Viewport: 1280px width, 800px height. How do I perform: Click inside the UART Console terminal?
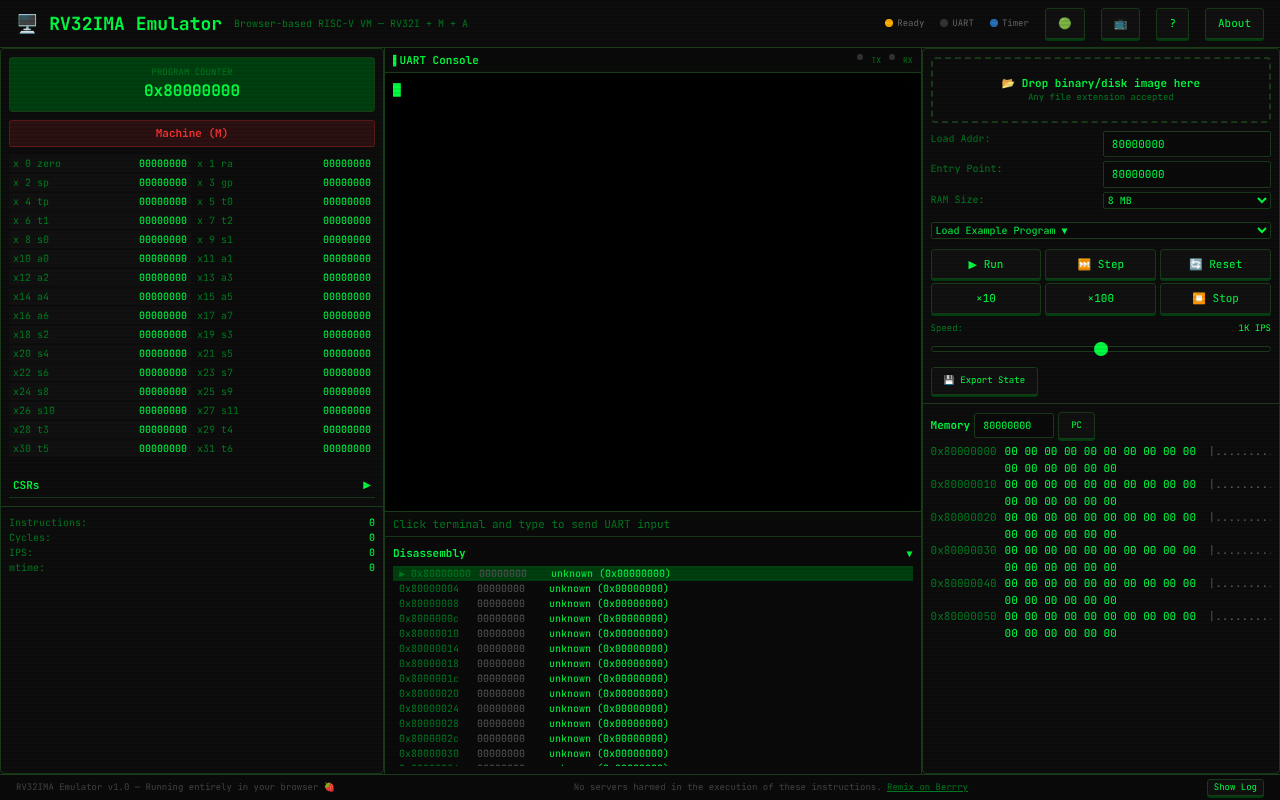coord(653,292)
